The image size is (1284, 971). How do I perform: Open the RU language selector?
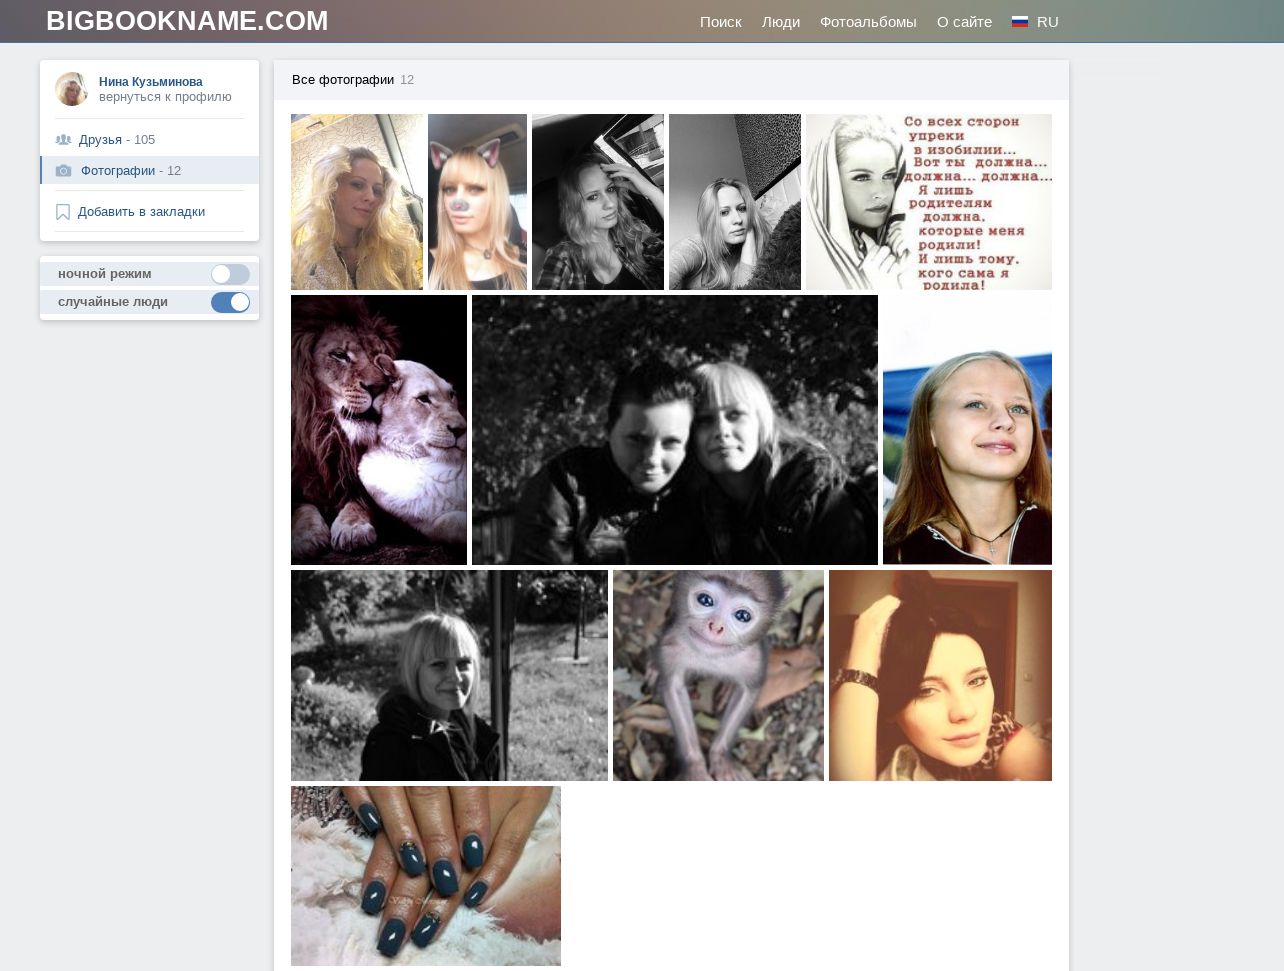(1047, 22)
